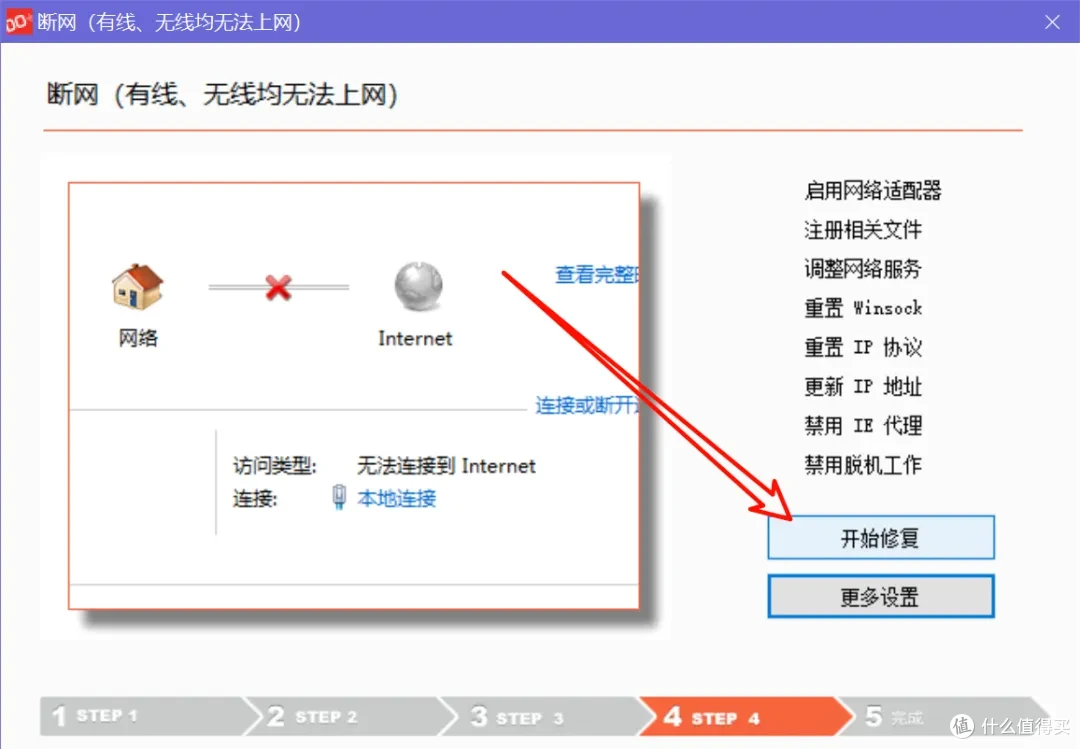Click the 访问类型 label
1080x749 pixels.
274,466
